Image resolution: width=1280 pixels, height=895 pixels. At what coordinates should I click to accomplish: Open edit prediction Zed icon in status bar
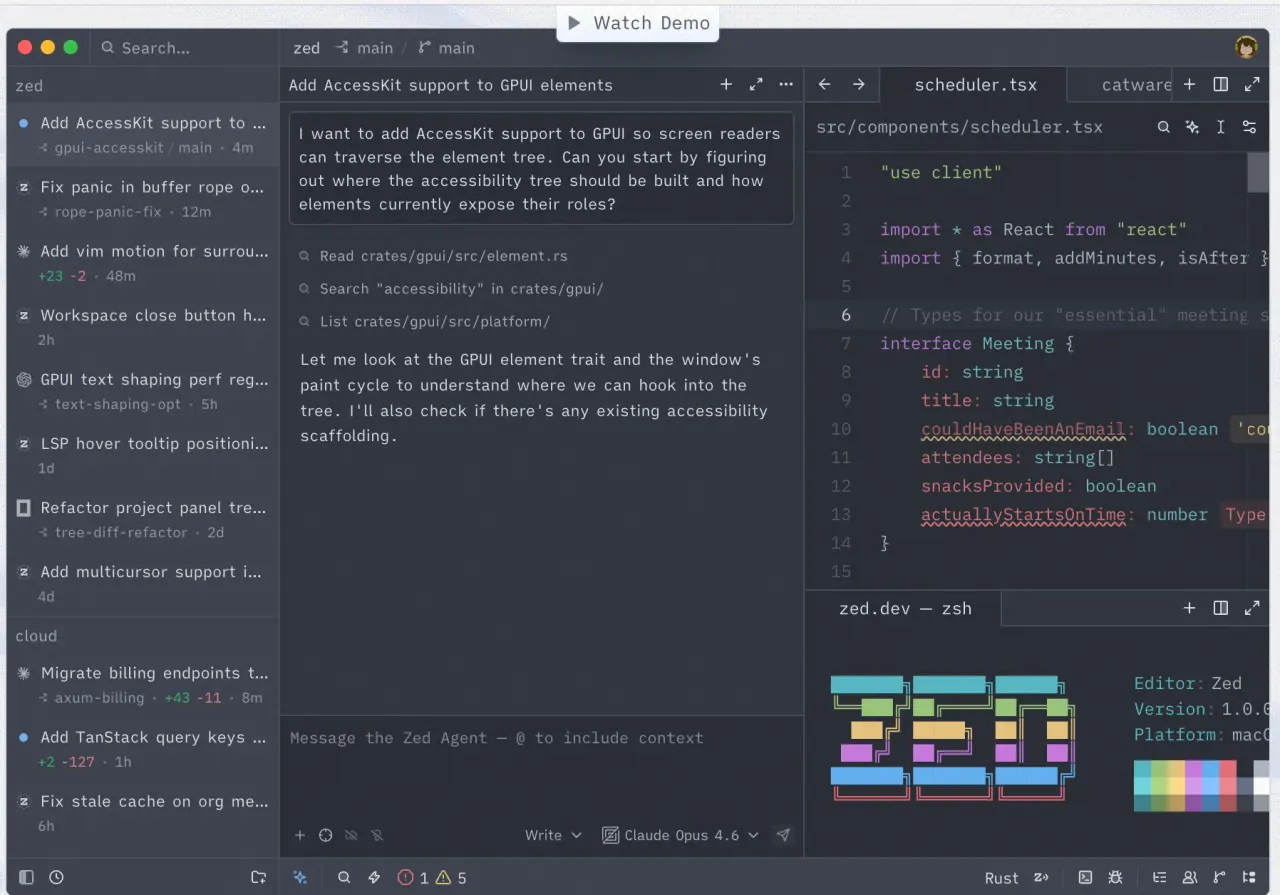point(1041,877)
